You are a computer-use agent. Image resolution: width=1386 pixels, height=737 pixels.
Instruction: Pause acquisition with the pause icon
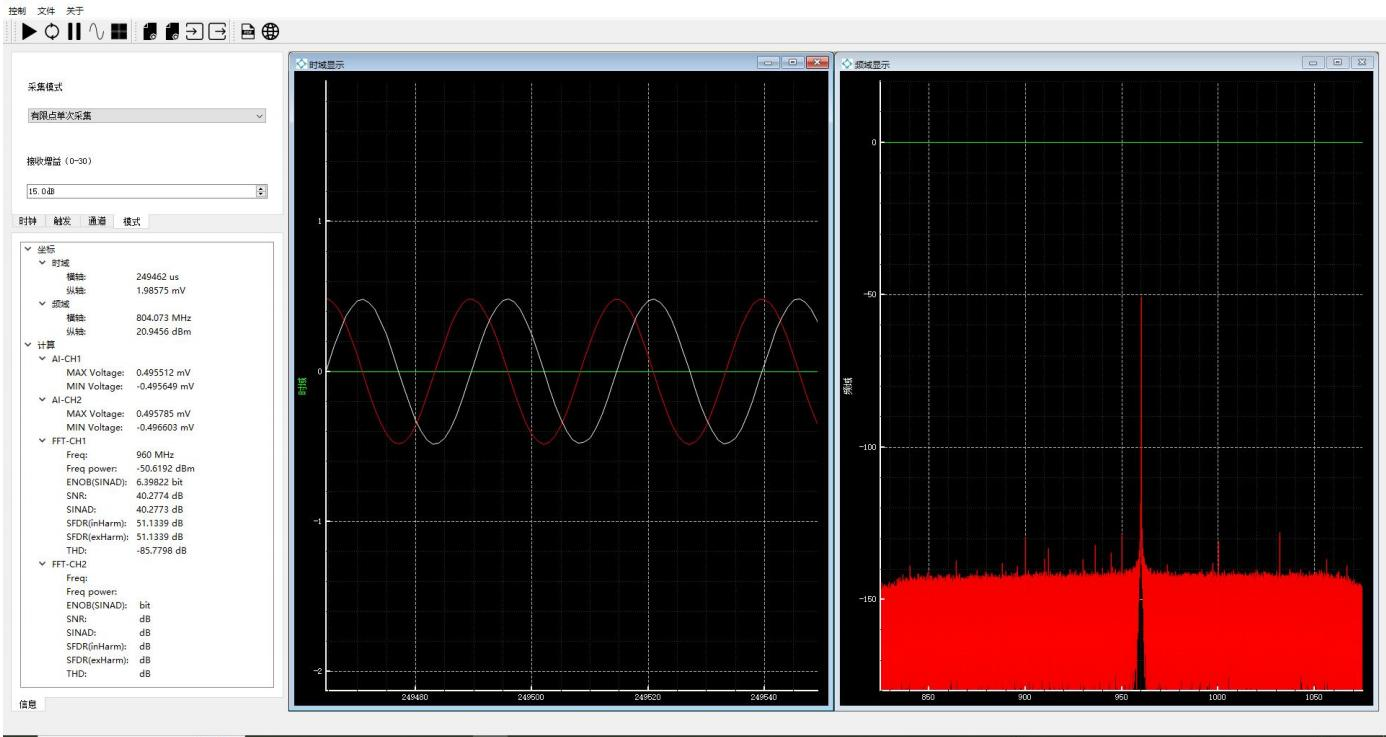coord(74,32)
